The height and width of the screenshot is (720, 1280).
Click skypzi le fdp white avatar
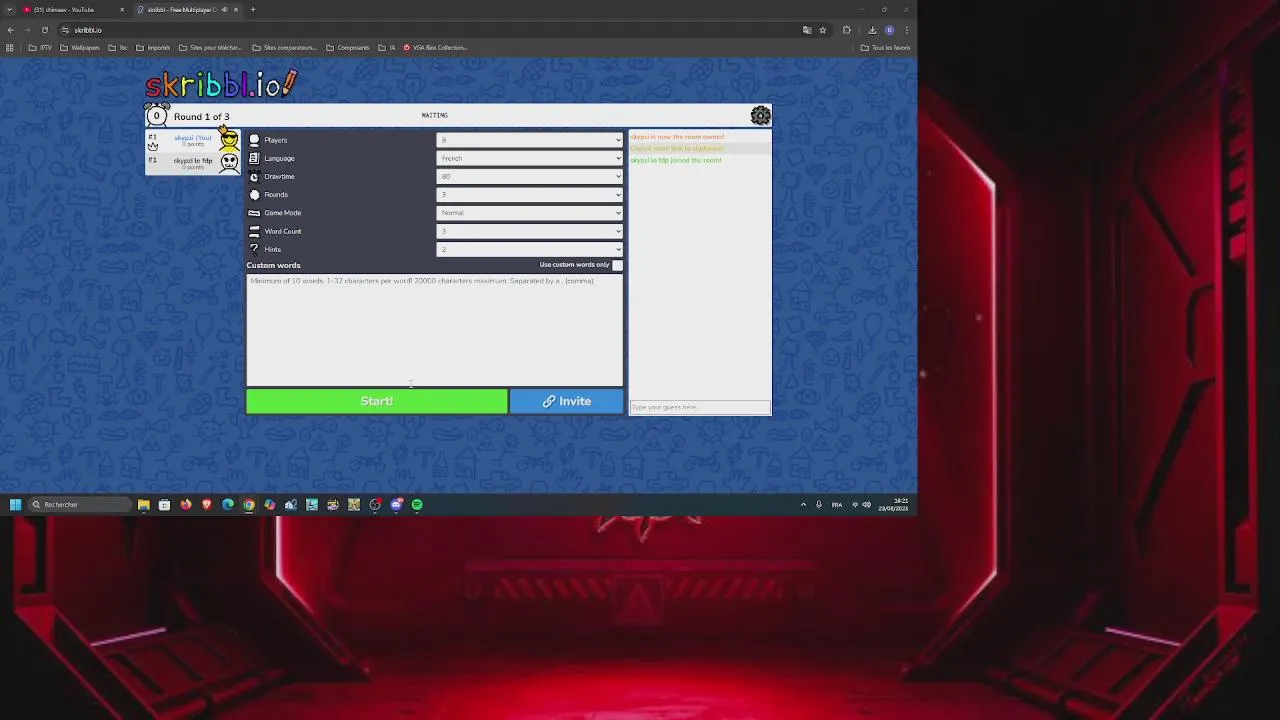[229, 162]
